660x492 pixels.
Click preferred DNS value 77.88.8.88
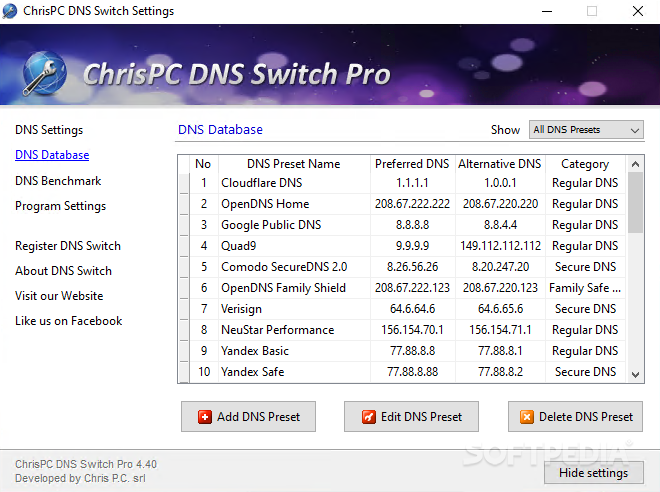pyautogui.click(x=412, y=372)
